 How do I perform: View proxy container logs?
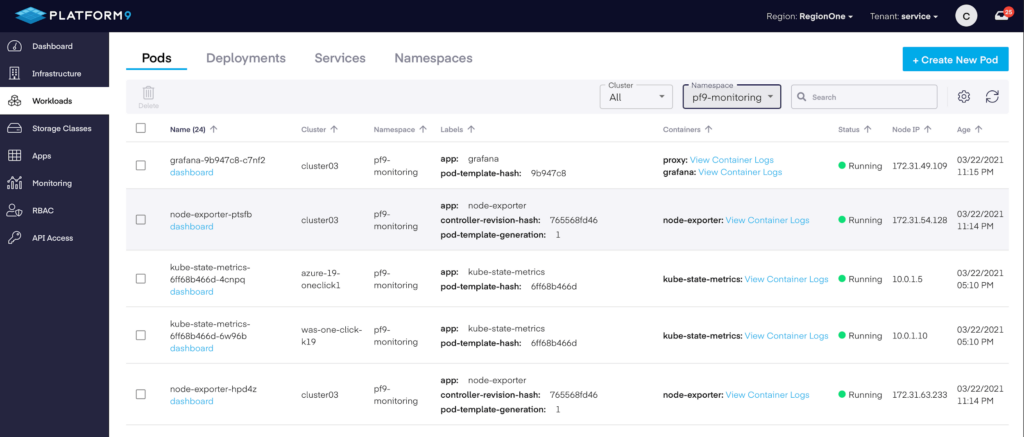point(732,160)
